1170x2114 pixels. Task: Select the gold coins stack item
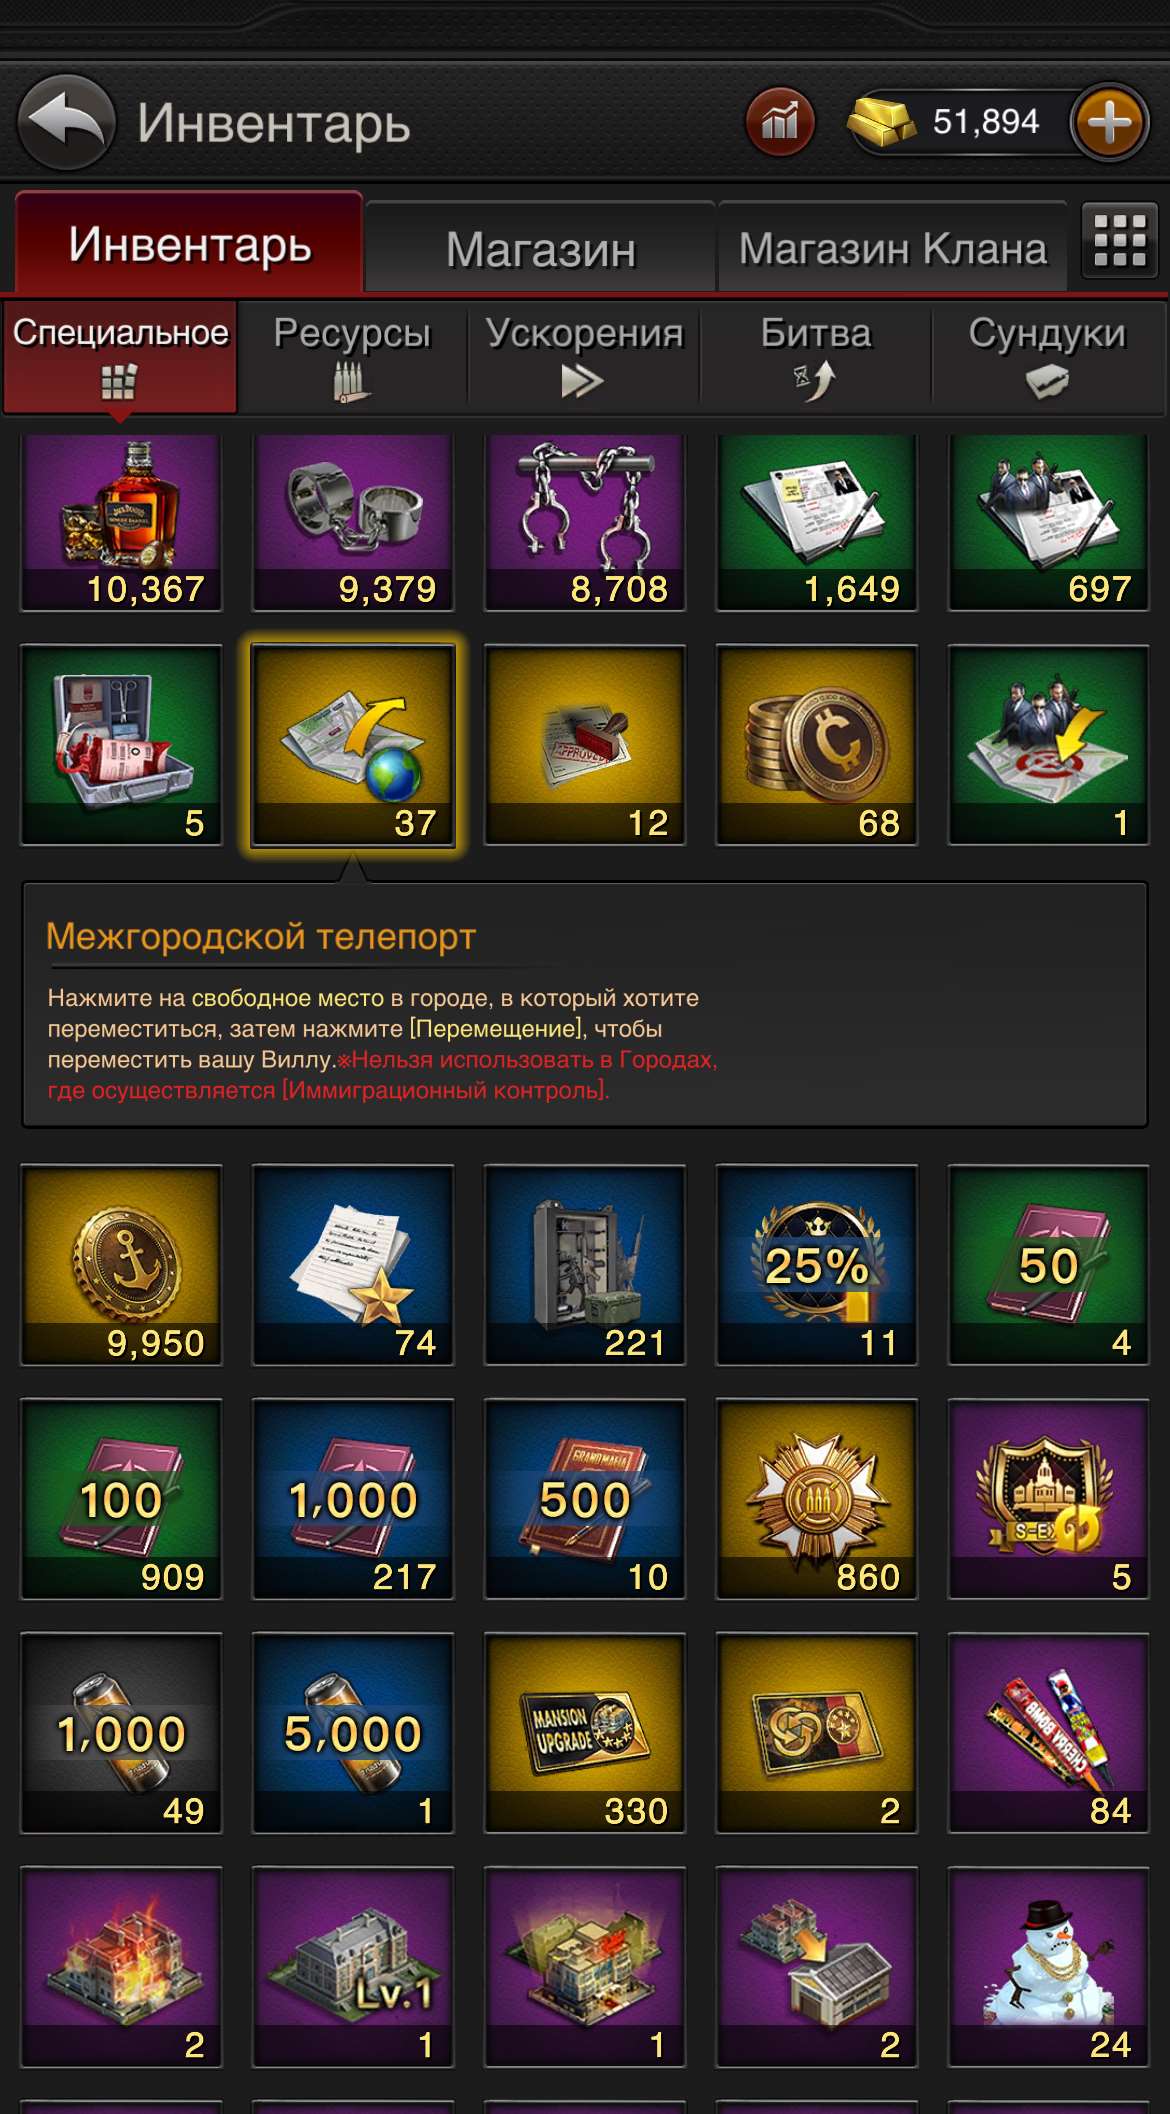pyautogui.click(x=817, y=746)
